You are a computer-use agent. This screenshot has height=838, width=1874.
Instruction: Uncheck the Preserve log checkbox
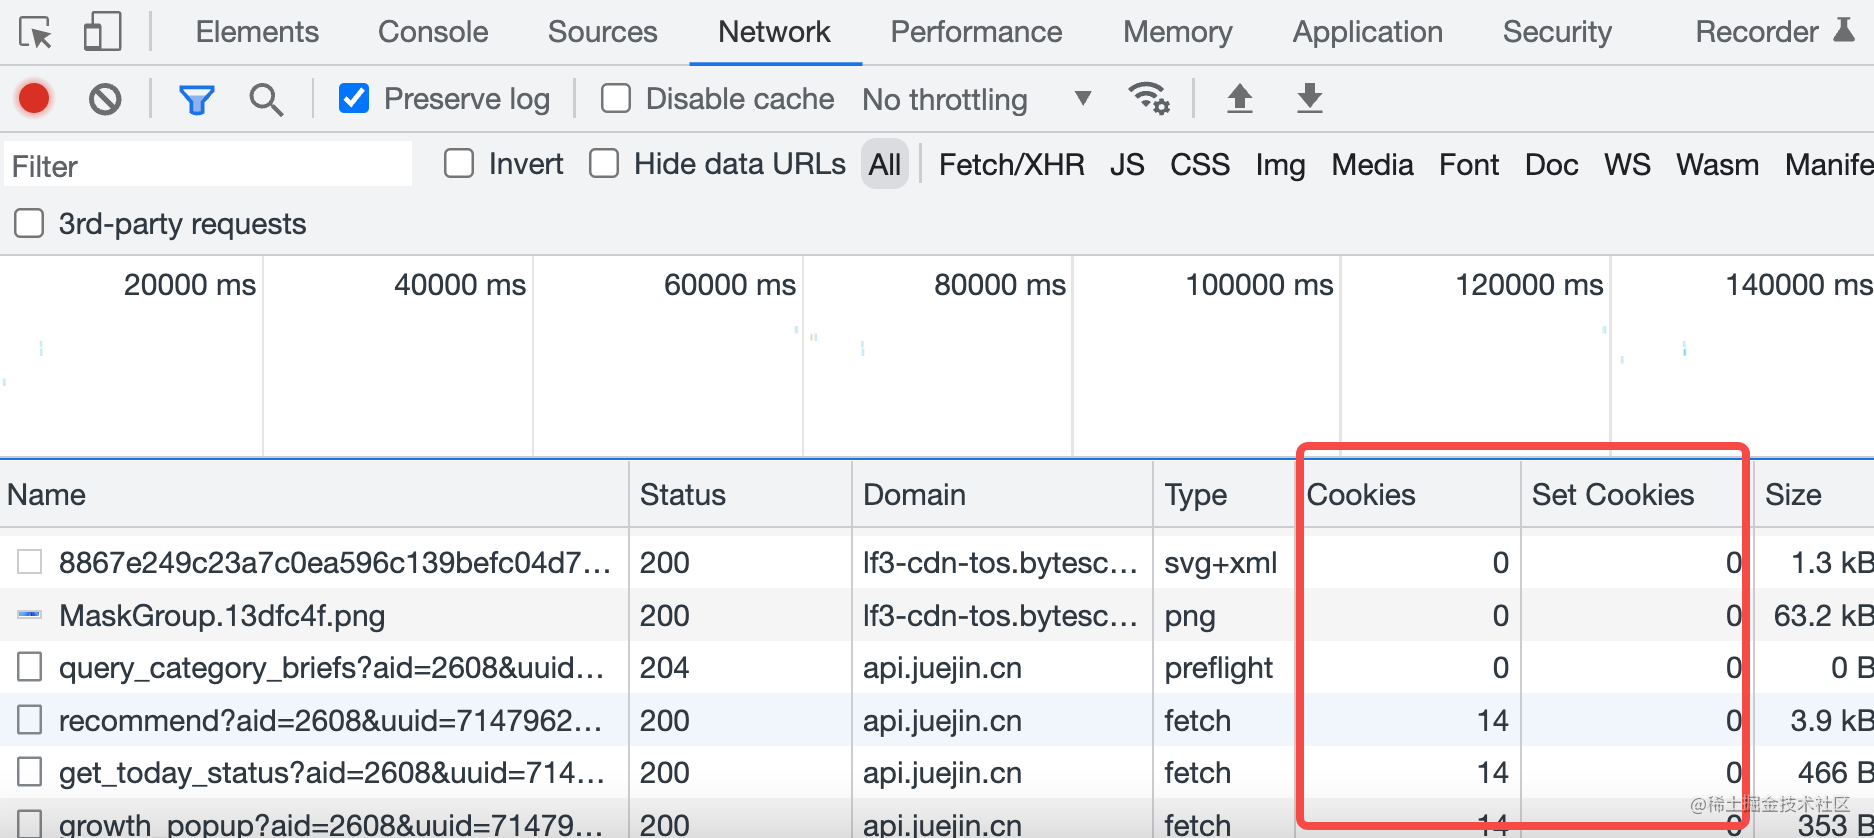(354, 99)
